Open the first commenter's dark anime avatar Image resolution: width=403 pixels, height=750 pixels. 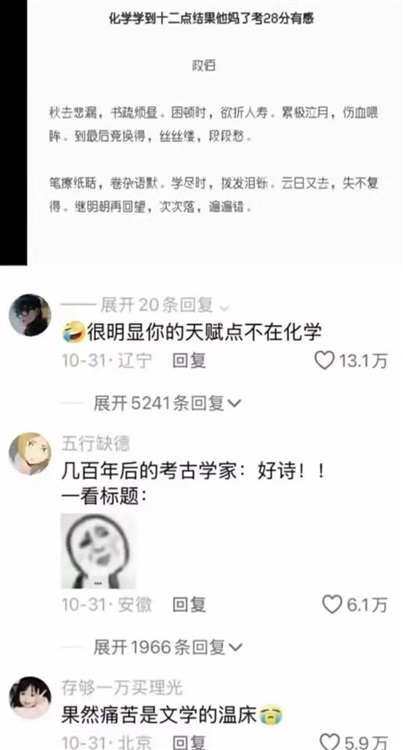tap(30, 315)
